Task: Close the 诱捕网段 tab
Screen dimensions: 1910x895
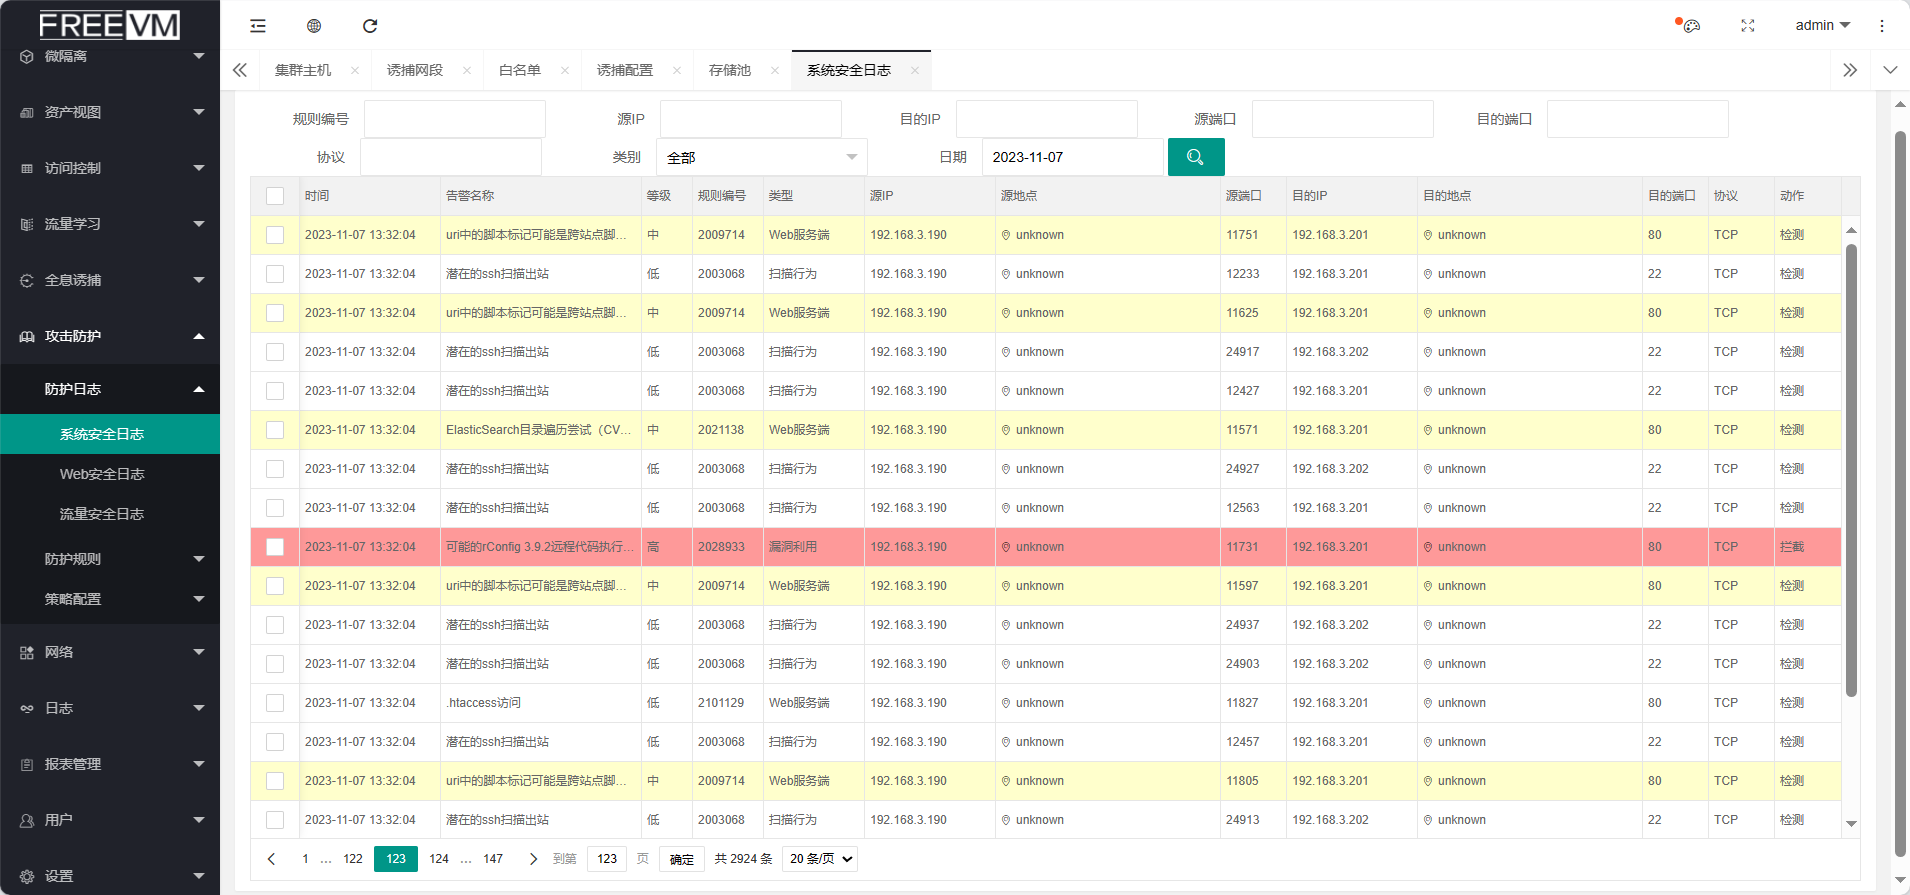Action: click(x=467, y=70)
